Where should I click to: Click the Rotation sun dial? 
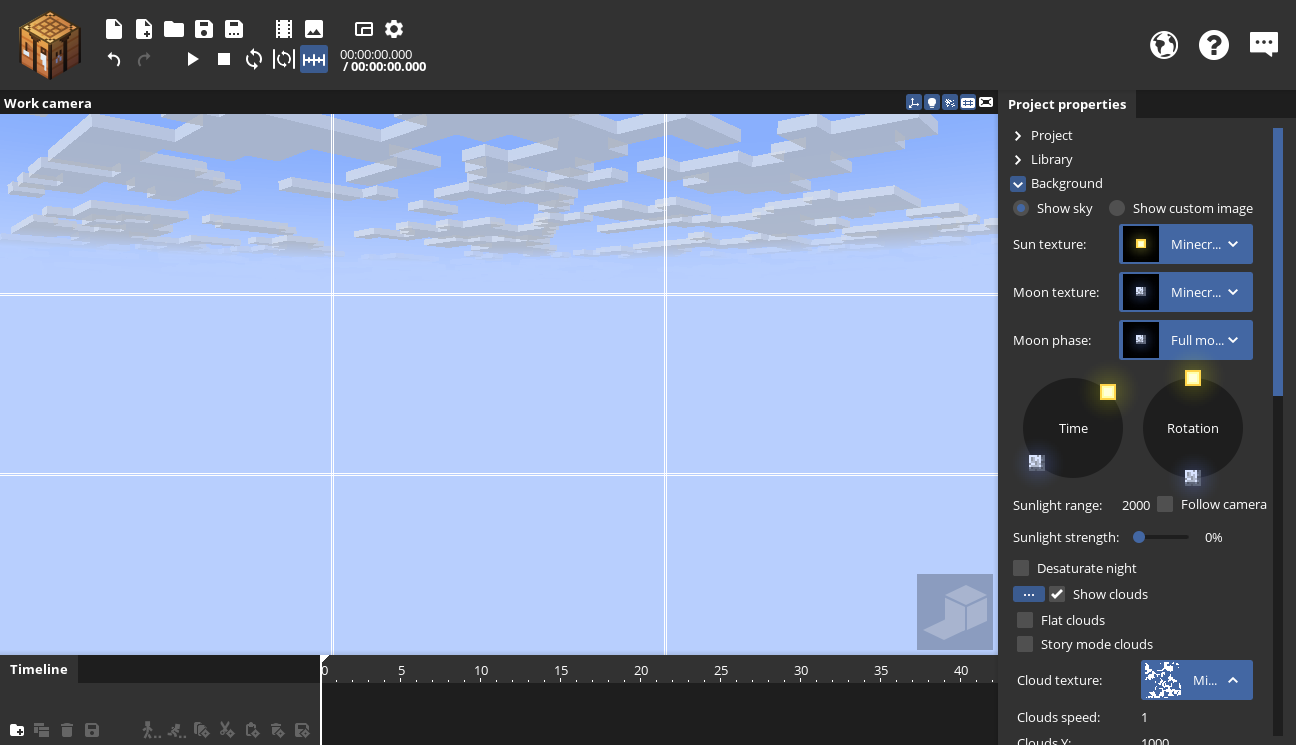1193,428
